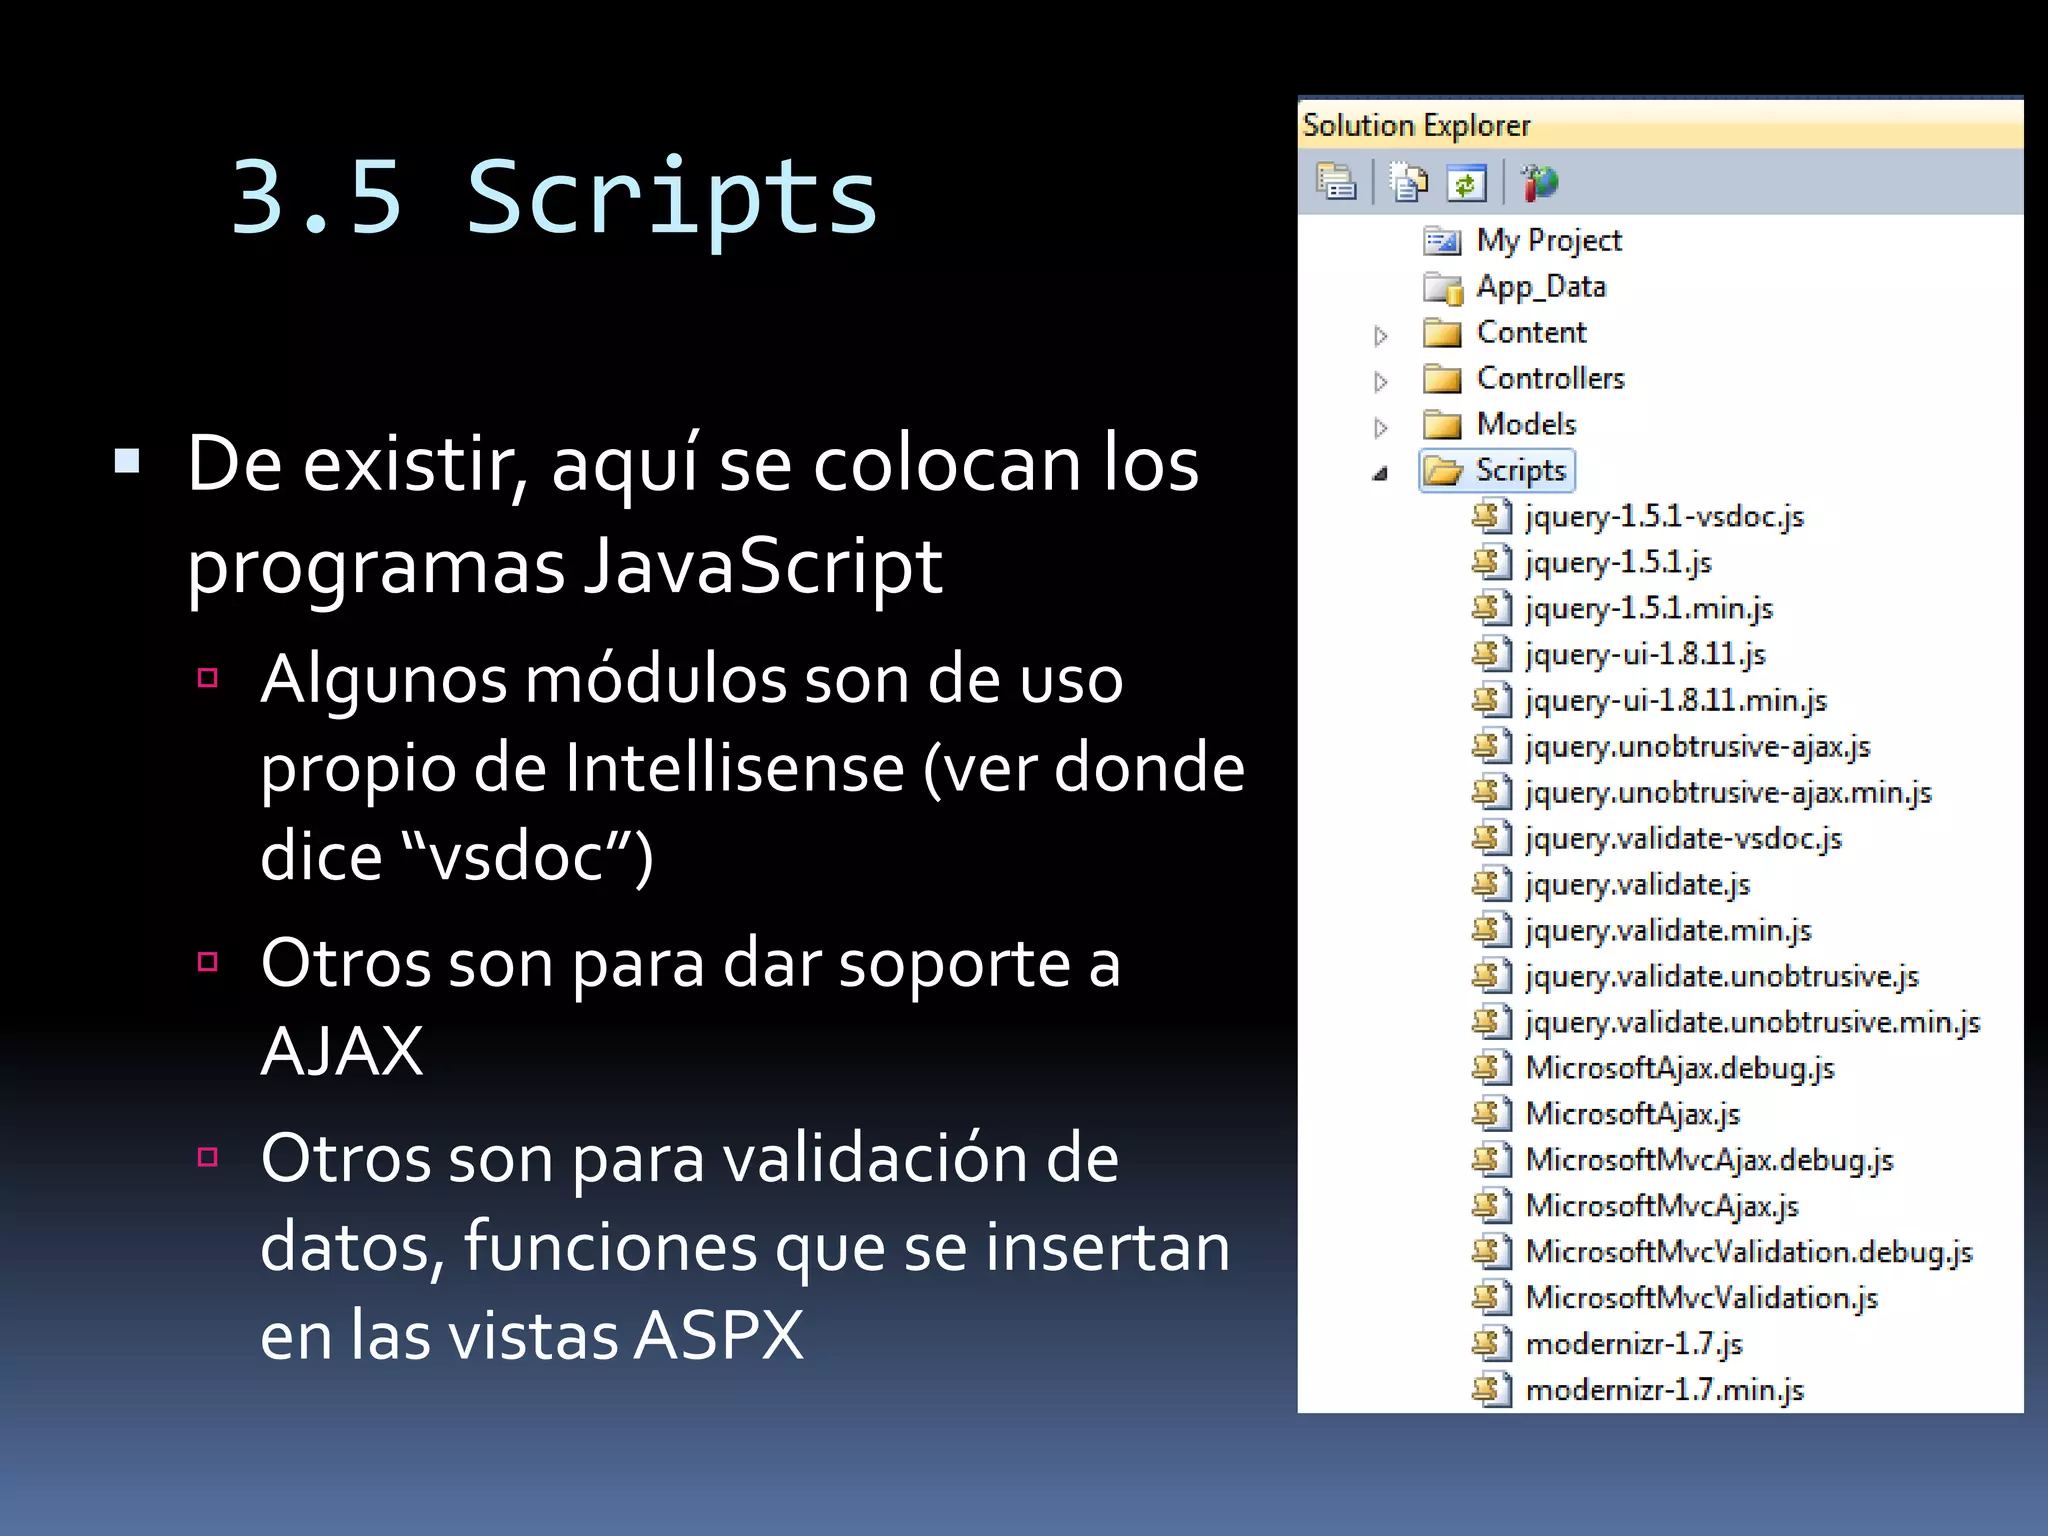2048x1536 pixels.
Task: Click the Properties toolbar icon
Action: point(1336,183)
